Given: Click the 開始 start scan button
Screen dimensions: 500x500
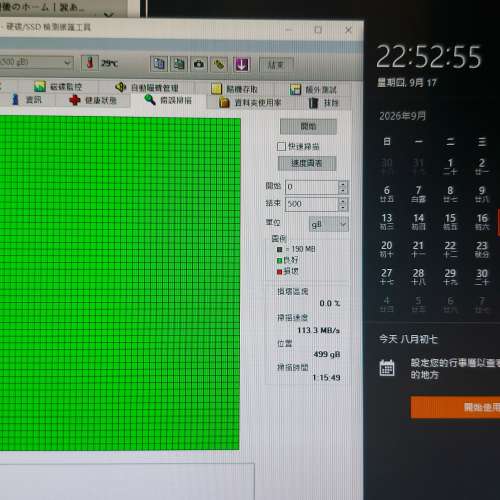Looking at the screenshot, I should point(308,126).
